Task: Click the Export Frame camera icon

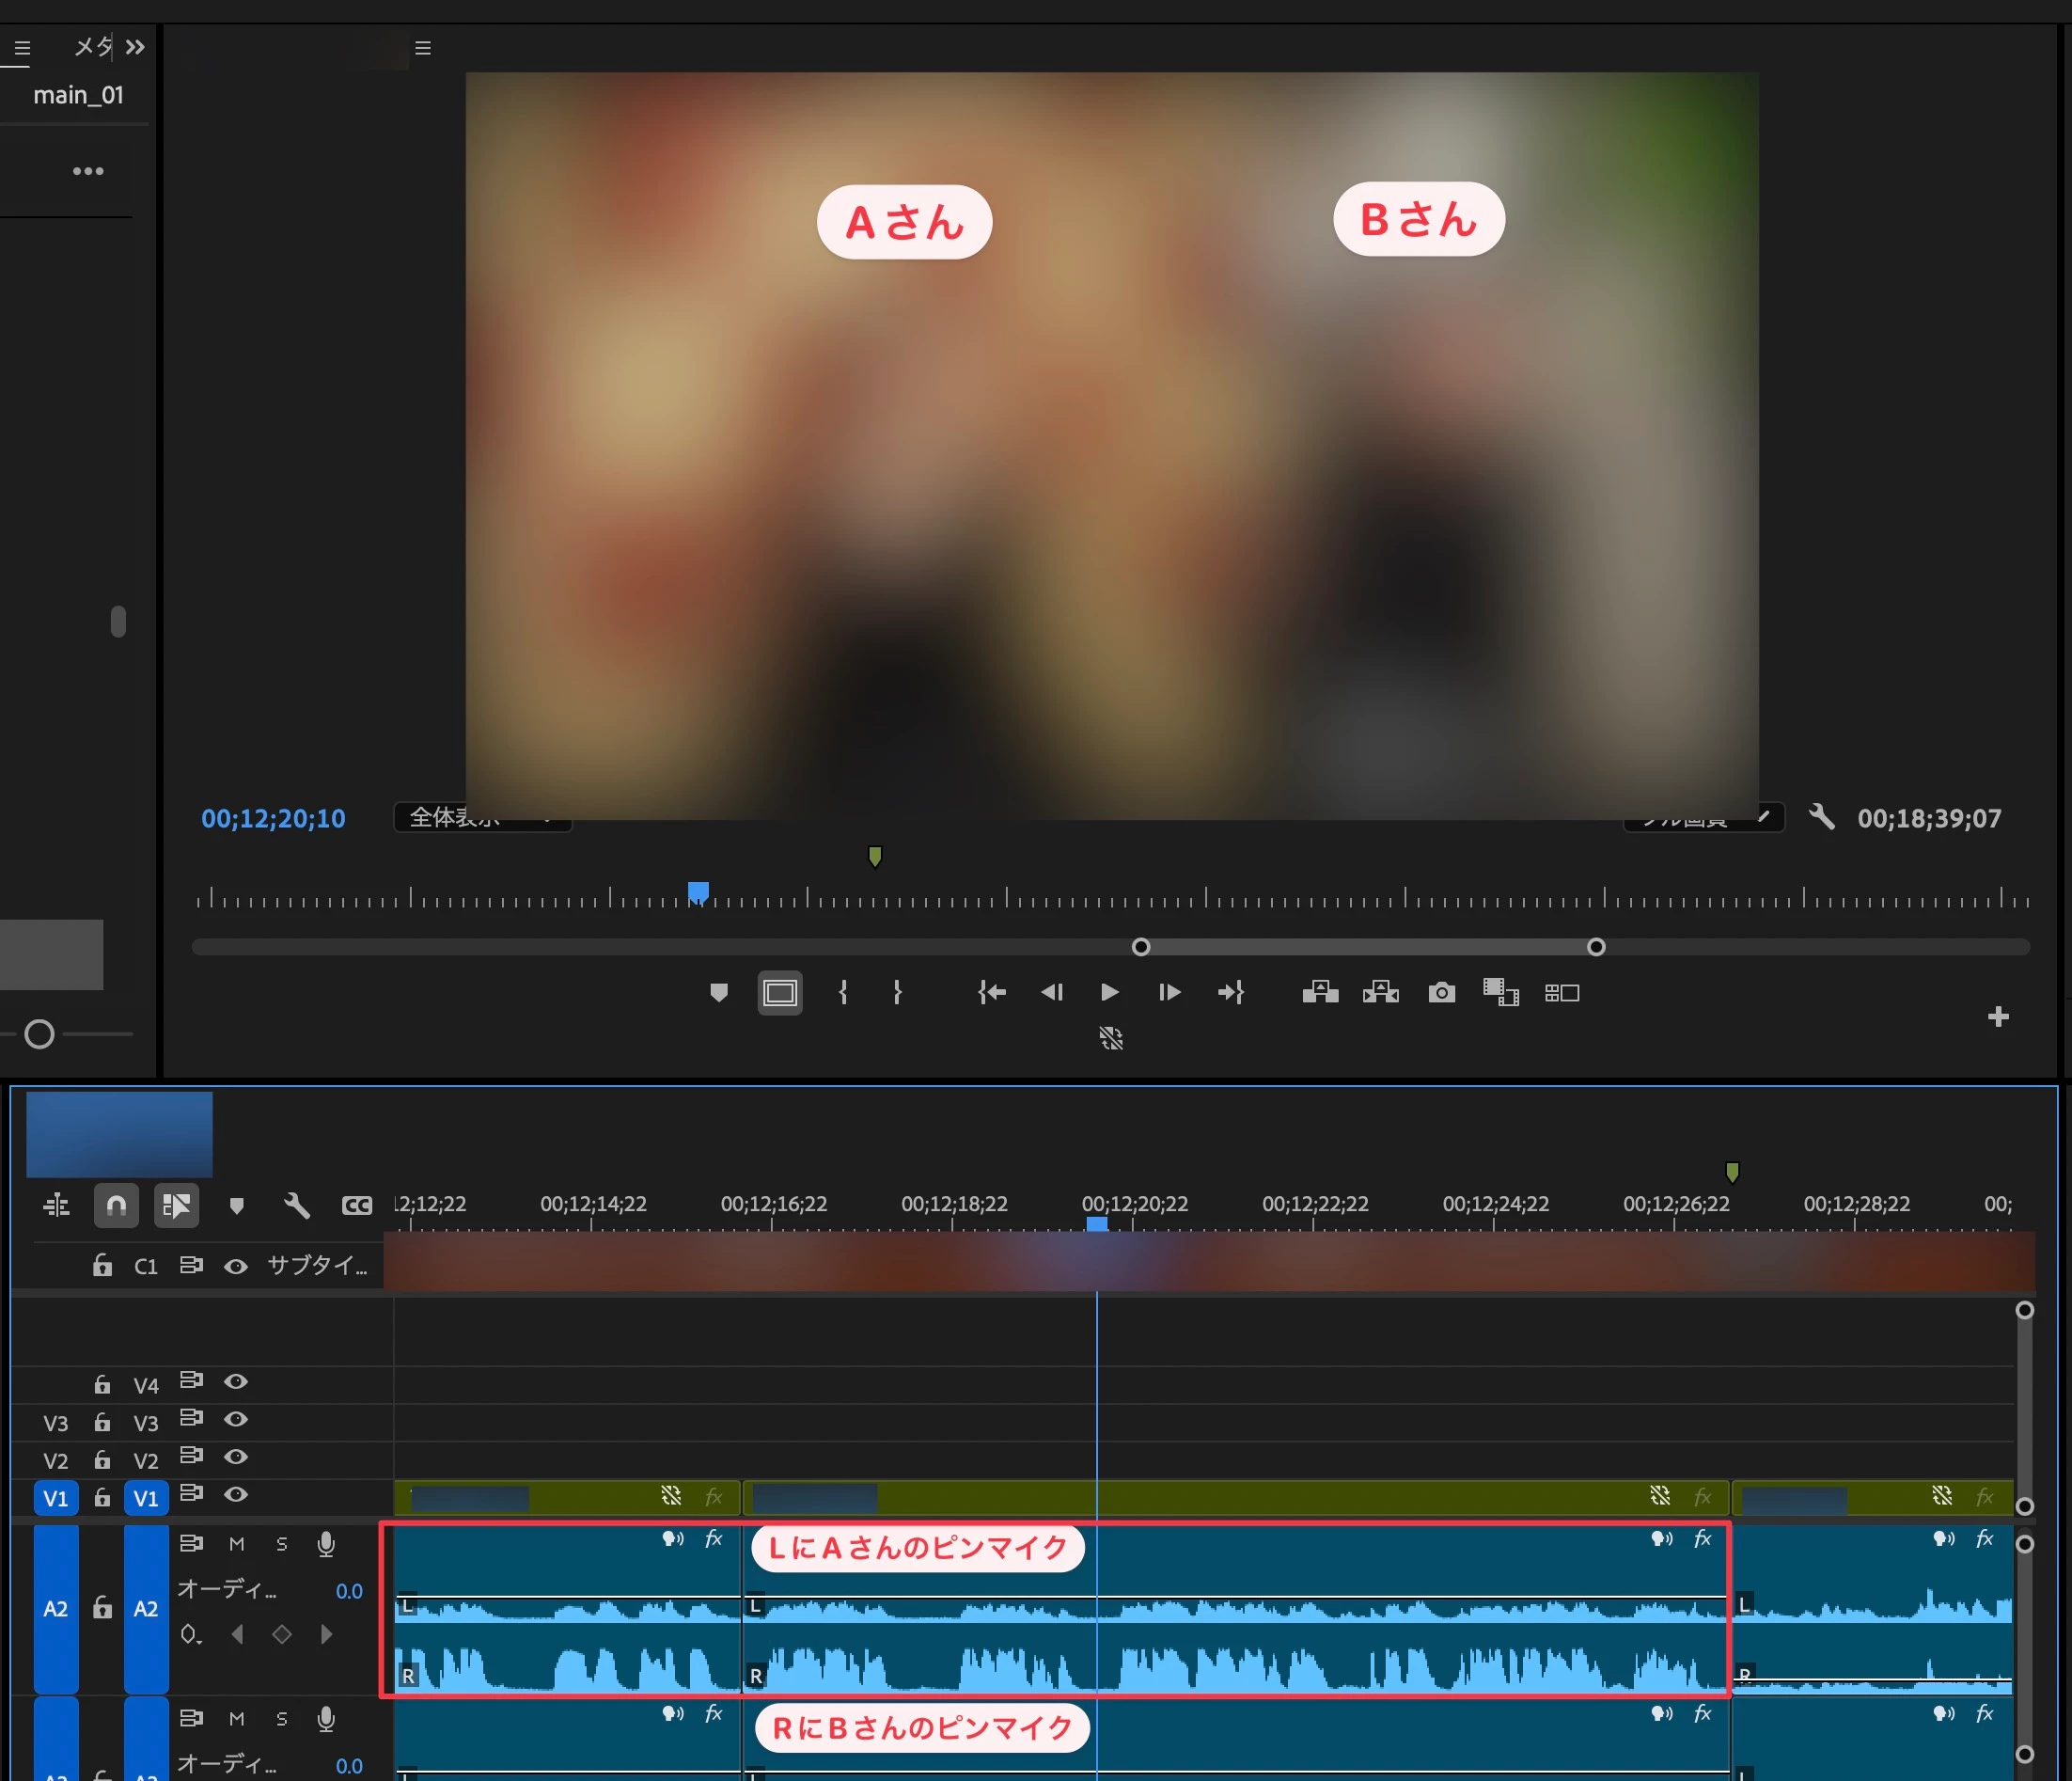Action: click(x=1441, y=993)
